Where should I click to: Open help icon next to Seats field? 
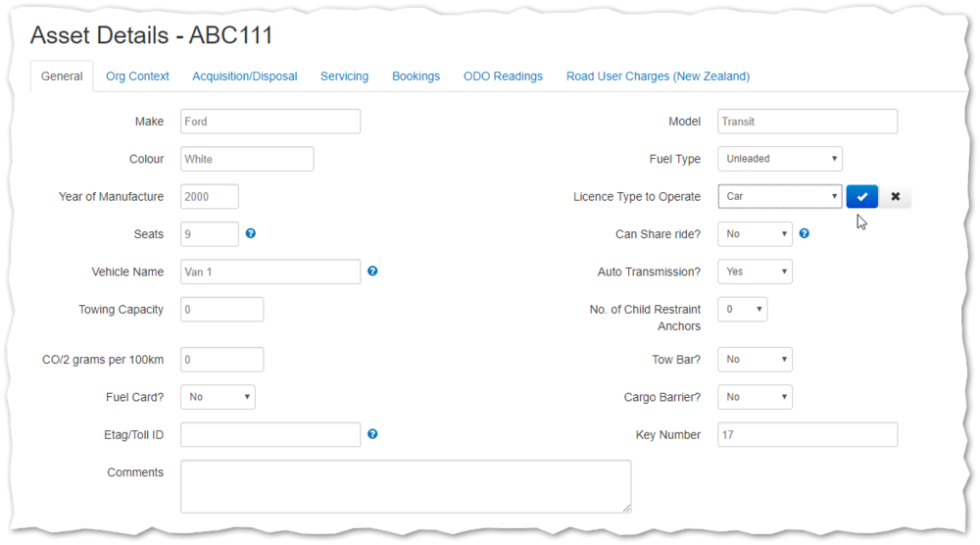pos(251,233)
